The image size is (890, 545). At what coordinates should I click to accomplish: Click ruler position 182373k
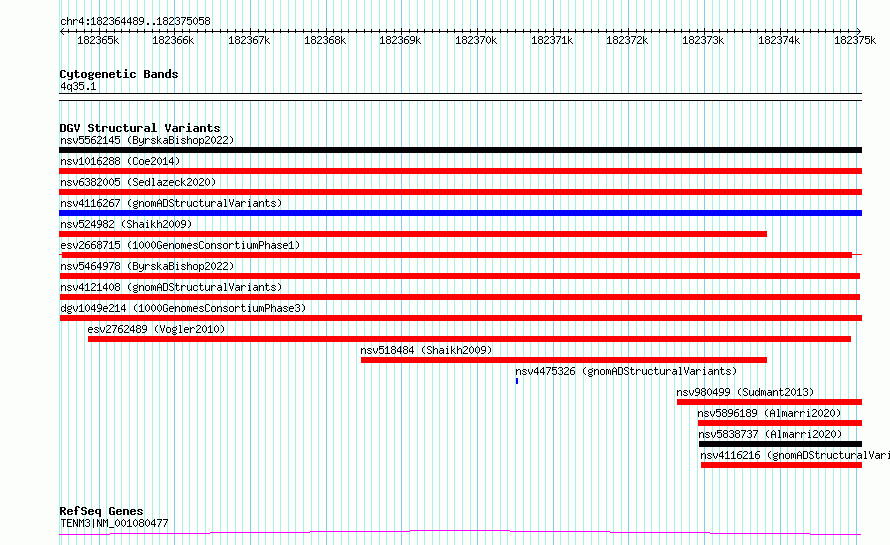(x=703, y=40)
